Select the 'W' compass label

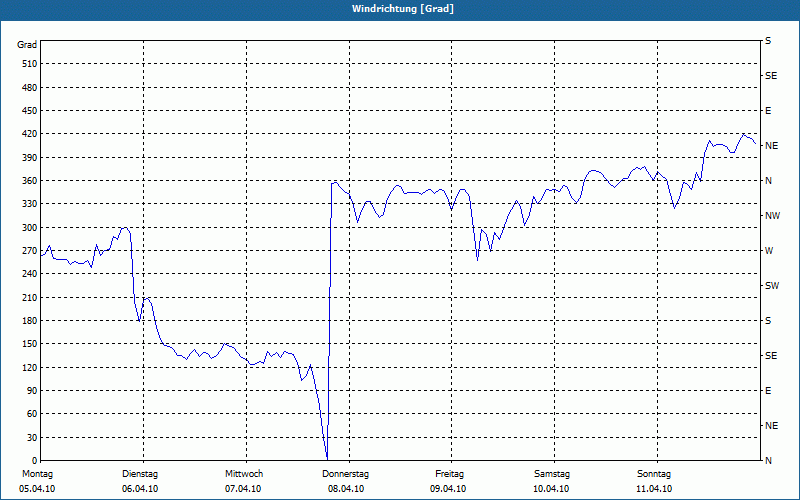769,251
